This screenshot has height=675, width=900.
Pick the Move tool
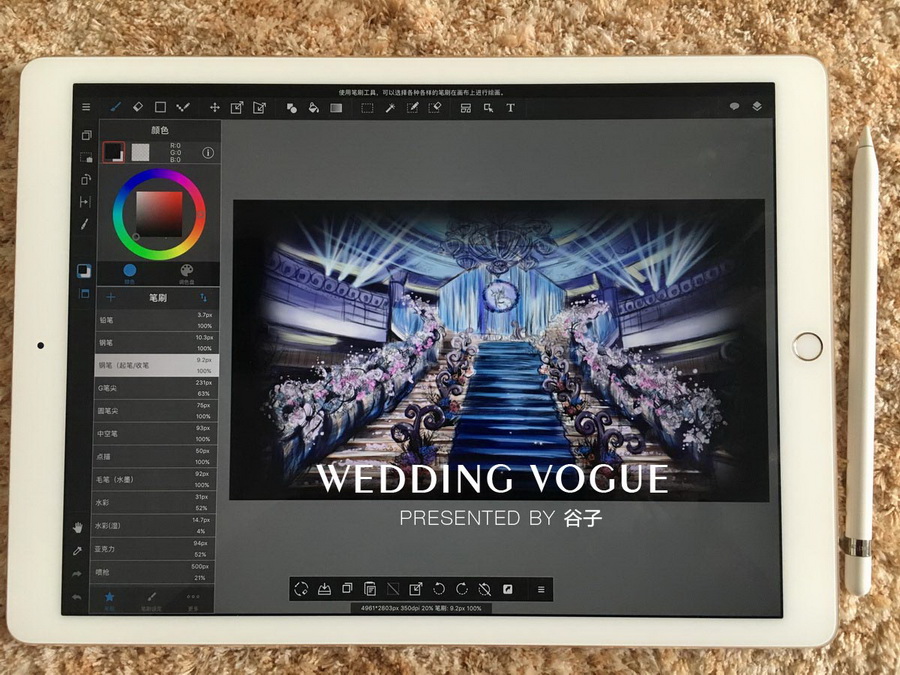tap(214, 107)
